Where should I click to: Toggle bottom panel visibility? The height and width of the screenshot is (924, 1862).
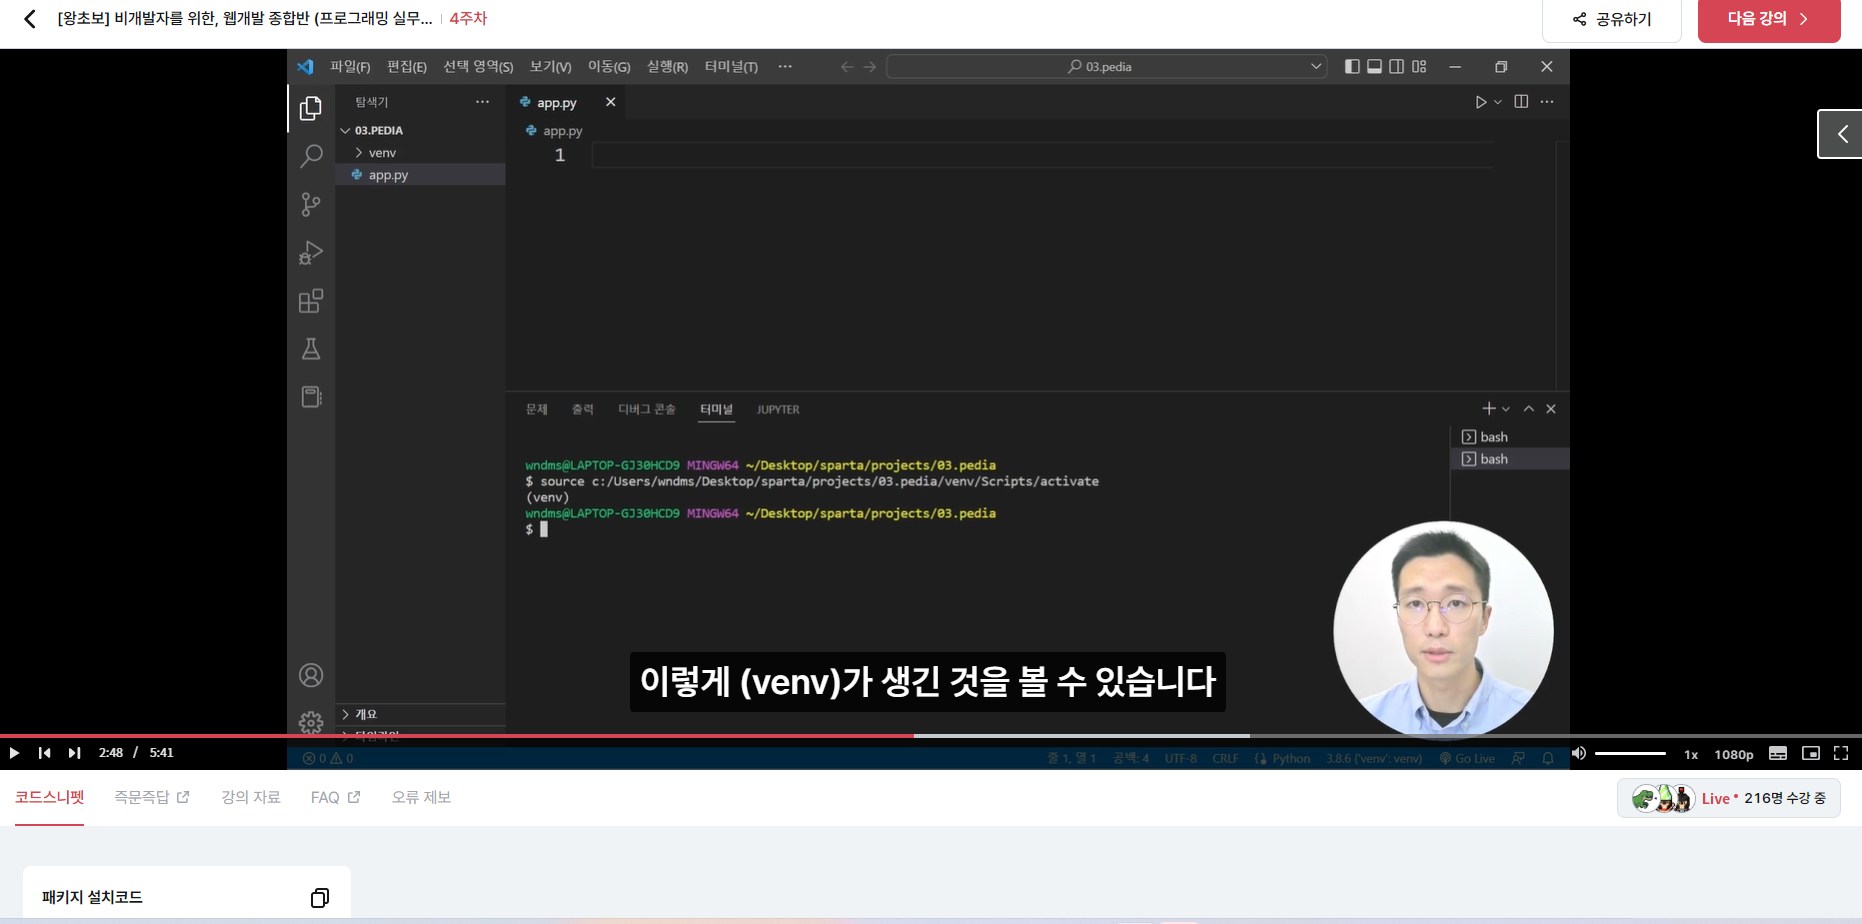pos(1375,67)
